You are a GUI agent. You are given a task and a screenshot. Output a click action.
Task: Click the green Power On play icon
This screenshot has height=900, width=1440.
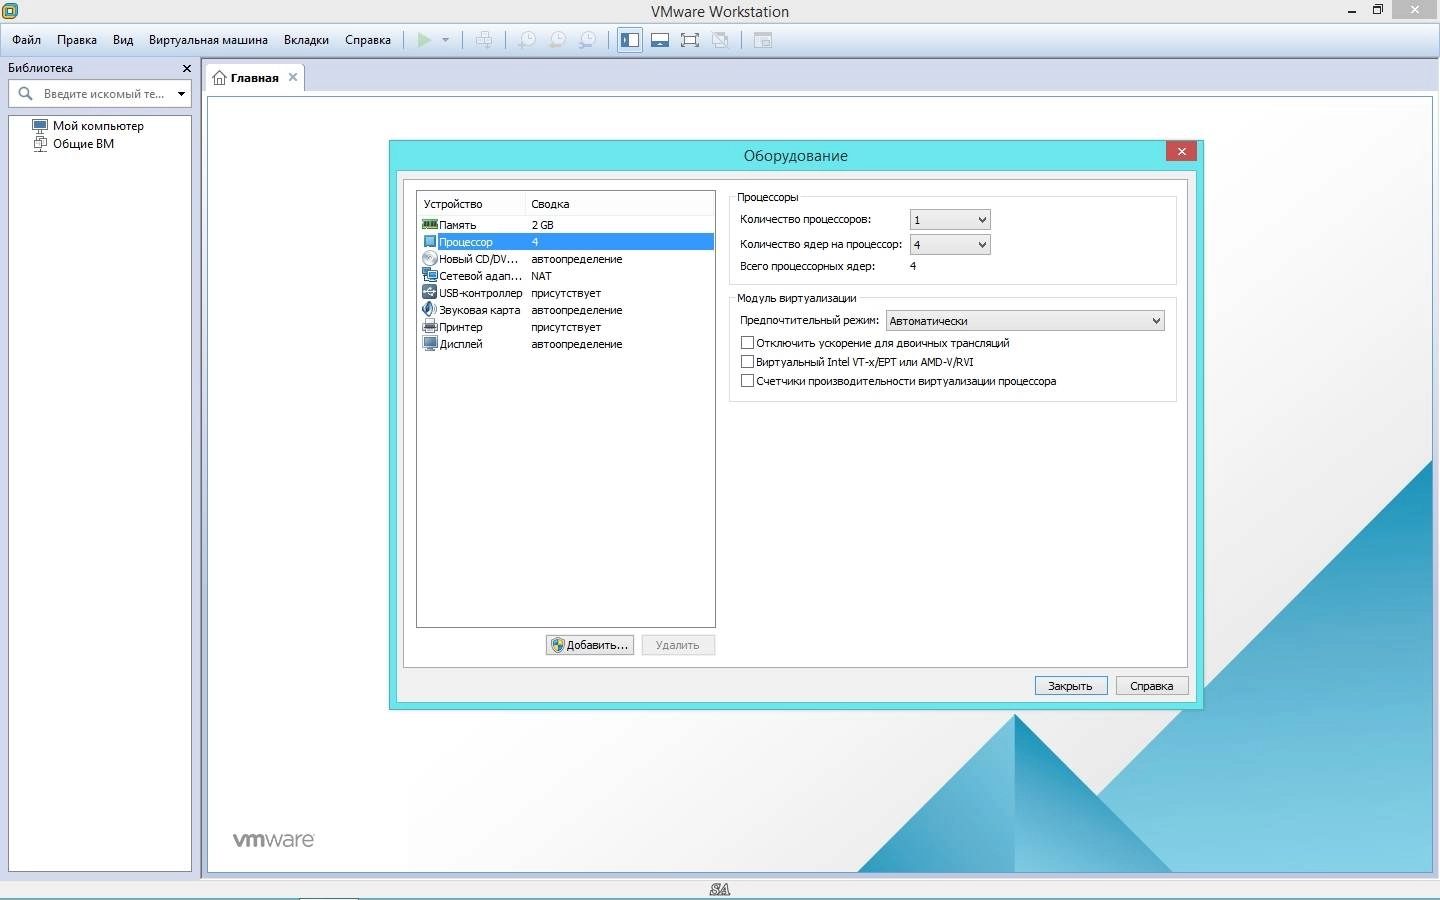tap(424, 40)
